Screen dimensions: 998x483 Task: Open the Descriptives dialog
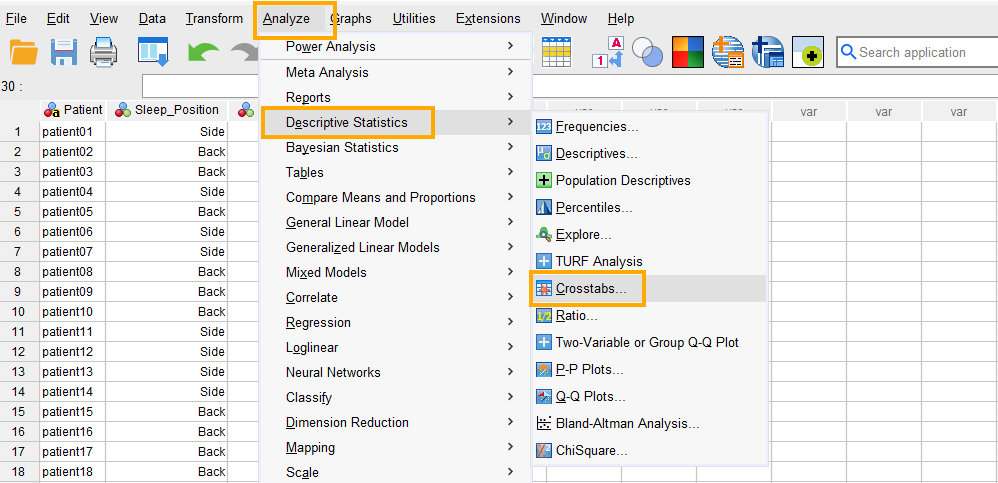(x=649, y=153)
